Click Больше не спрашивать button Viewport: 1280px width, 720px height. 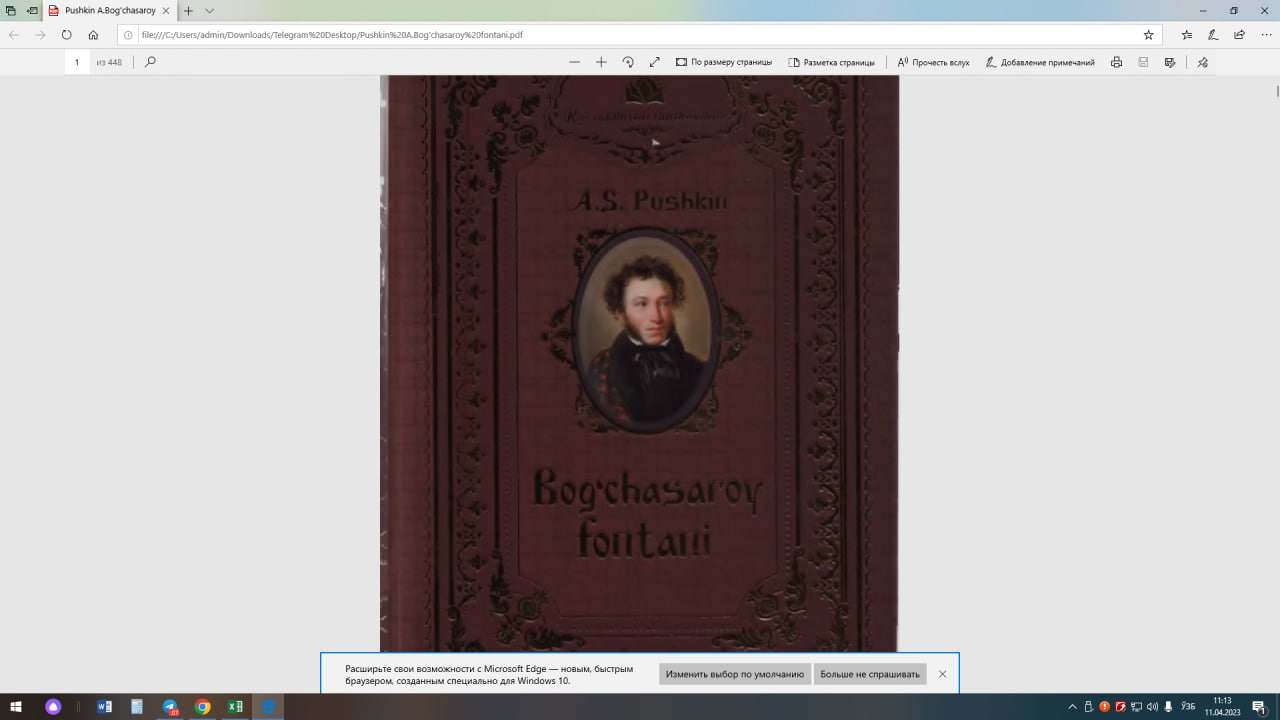click(870, 674)
